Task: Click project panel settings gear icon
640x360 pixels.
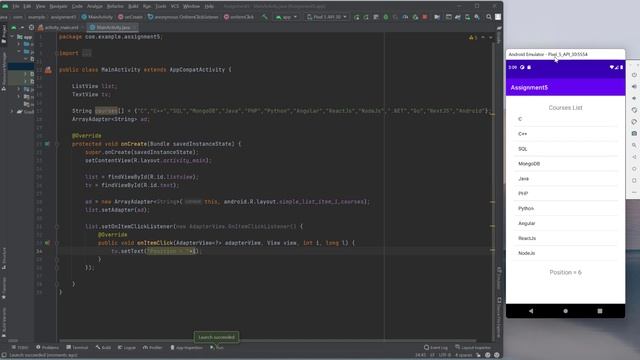Action: pyautogui.click(x=31, y=27)
